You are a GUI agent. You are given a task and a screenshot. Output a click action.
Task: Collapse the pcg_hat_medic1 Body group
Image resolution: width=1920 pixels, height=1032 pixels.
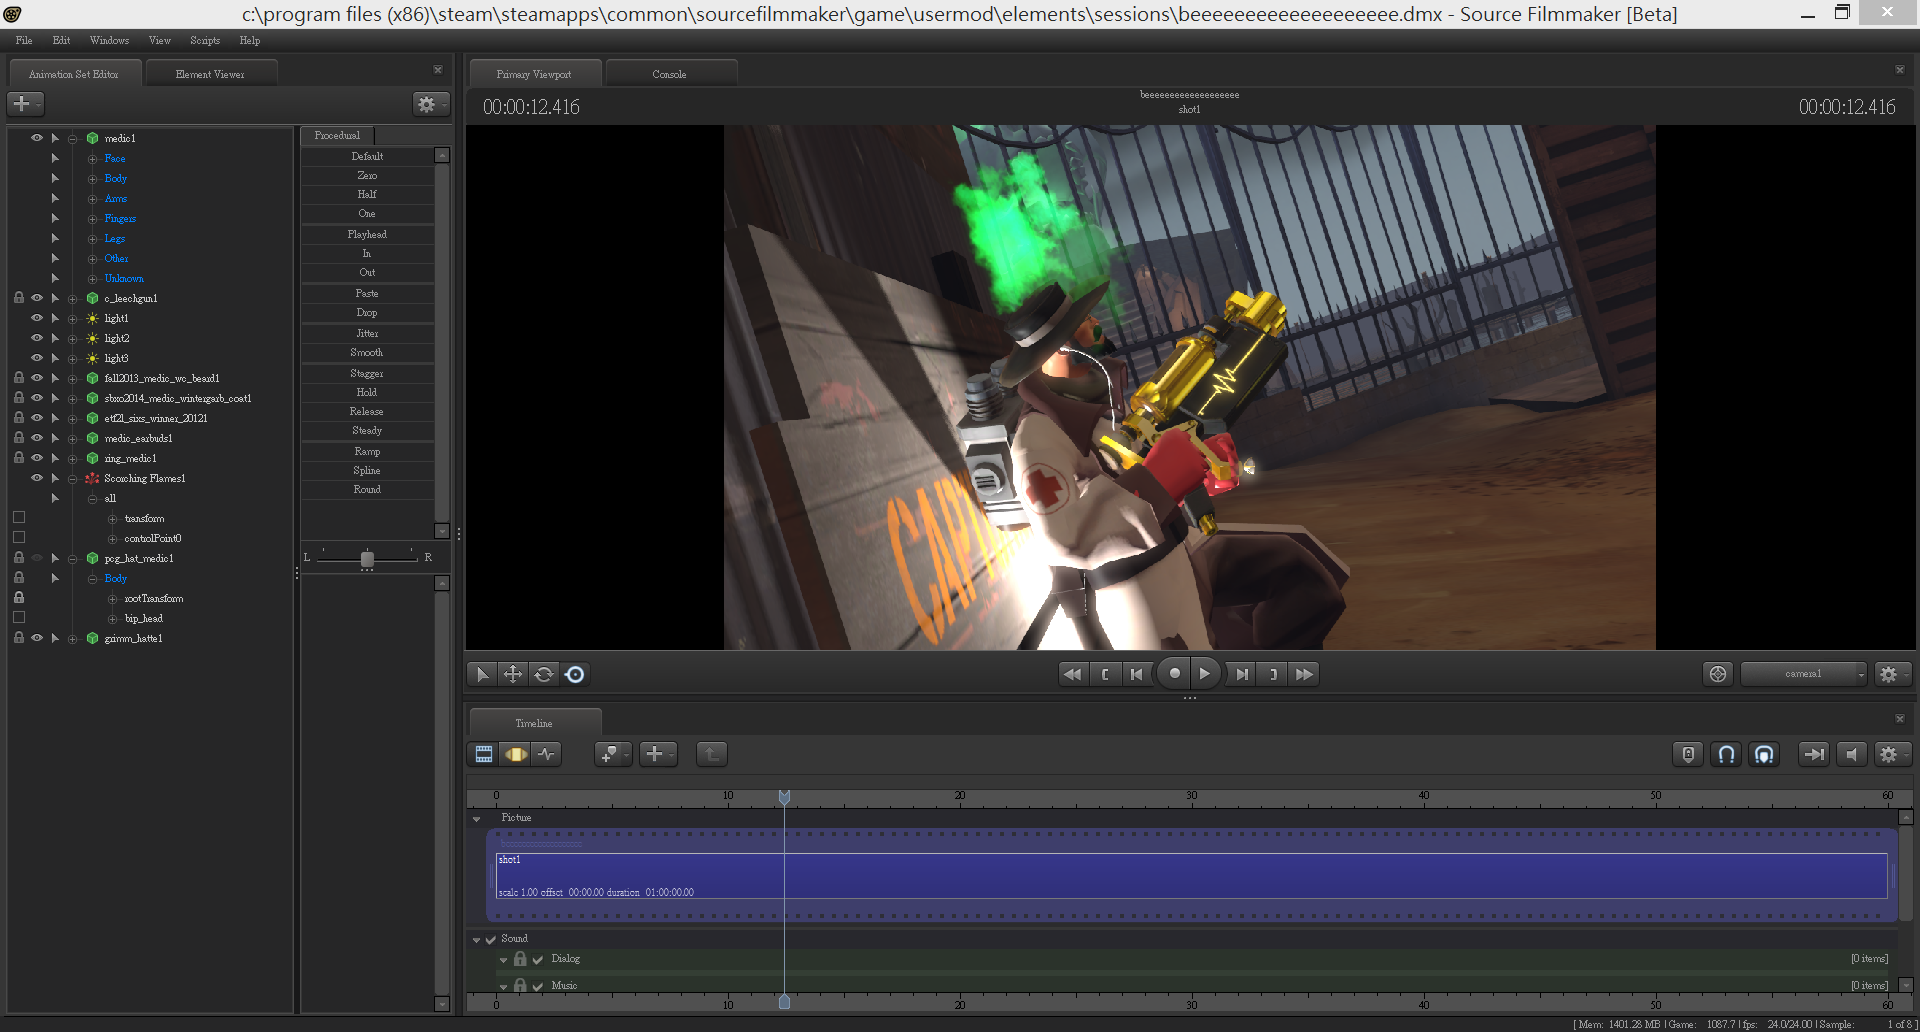click(92, 579)
